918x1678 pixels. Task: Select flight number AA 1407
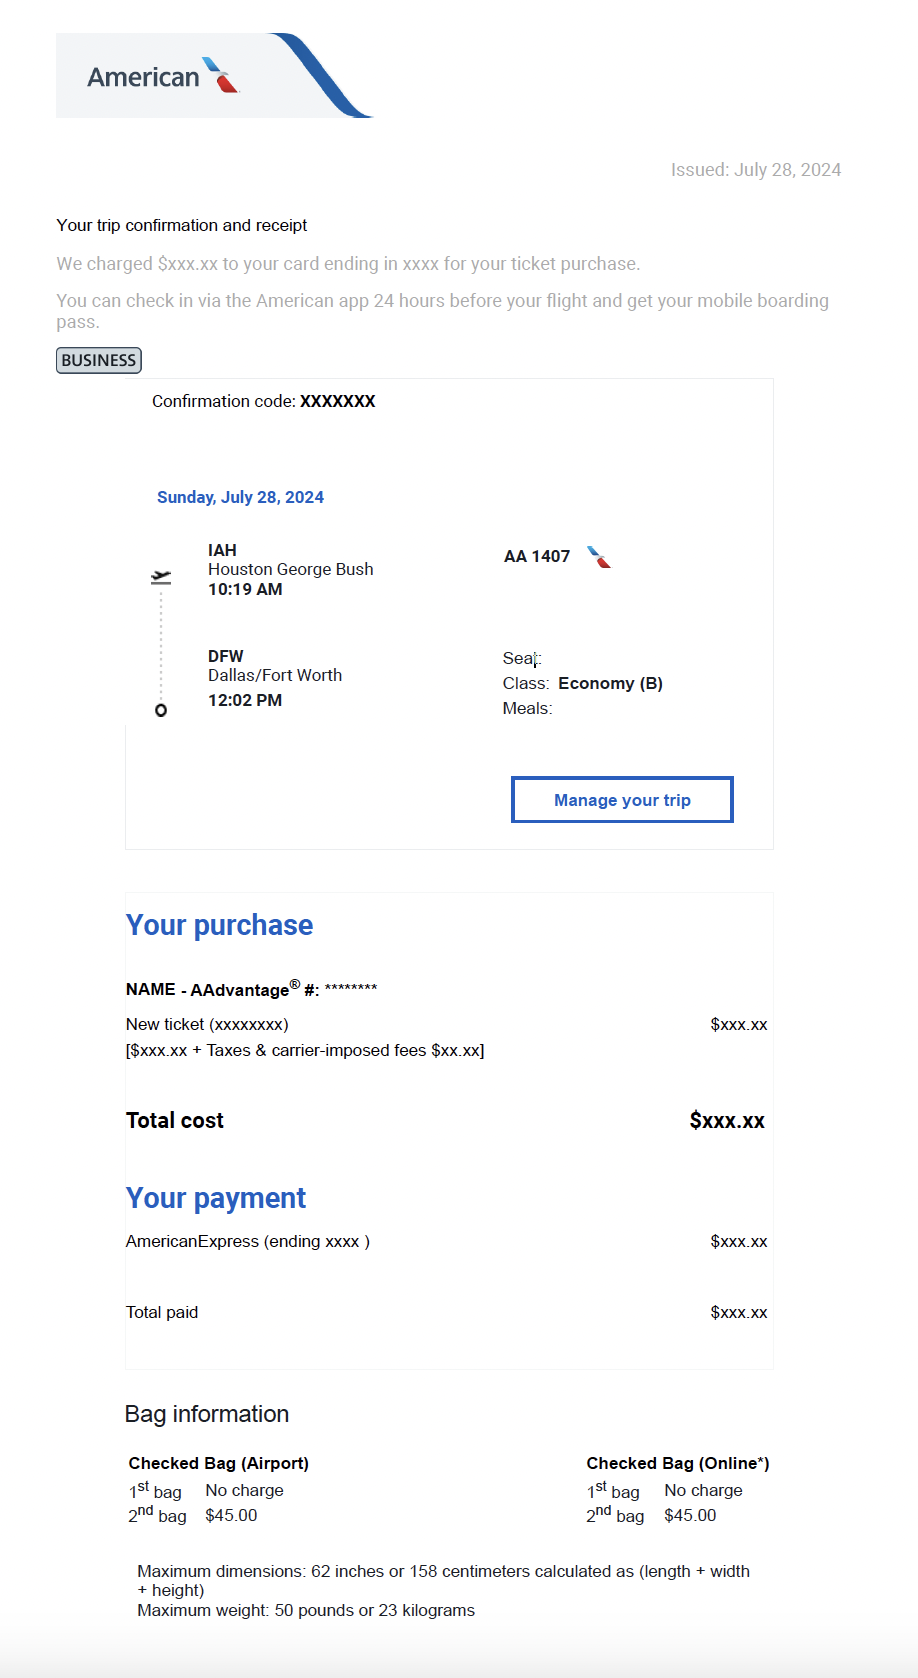[x=537, y=556]
